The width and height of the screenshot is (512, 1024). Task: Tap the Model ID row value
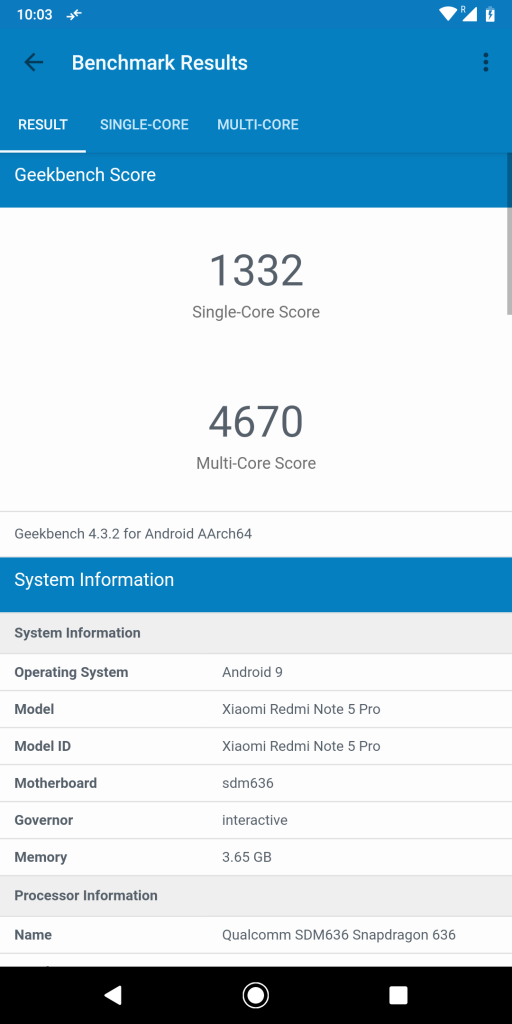click(301, 746)
